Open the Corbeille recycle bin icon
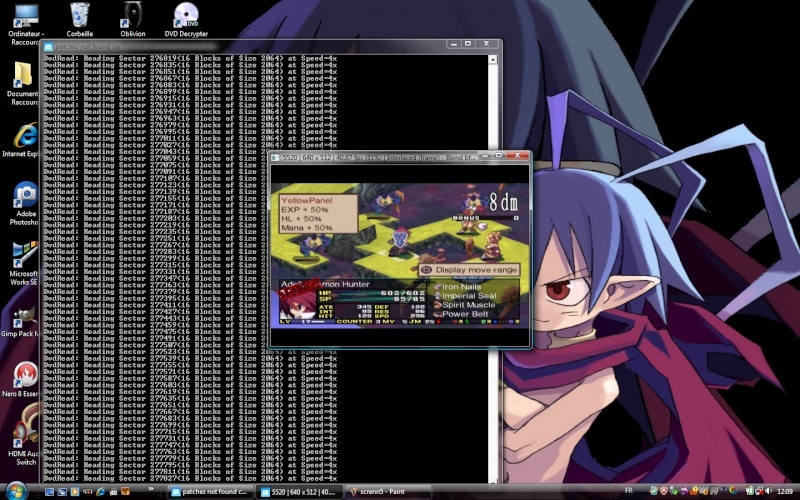This screenshot has width=800, height=500. point(79,20)
